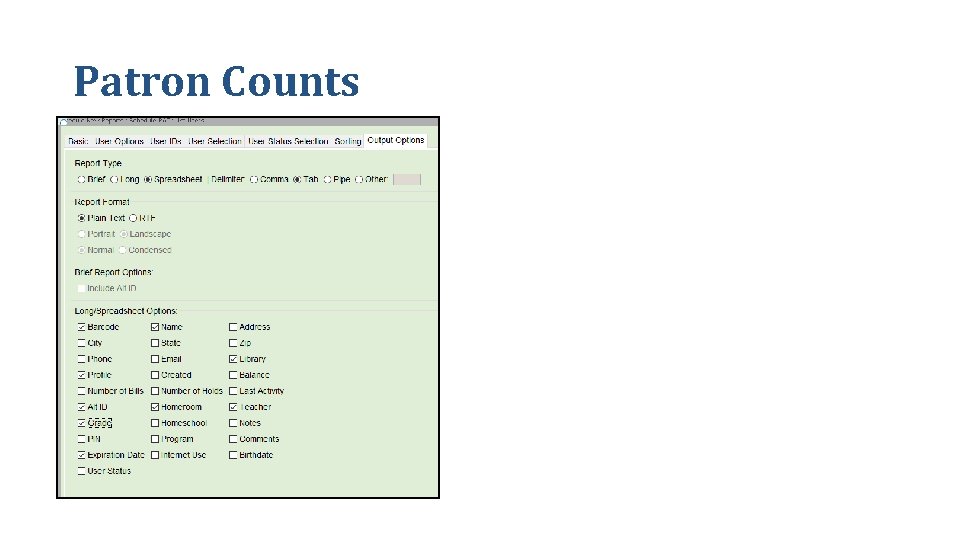Enable the Email checkbox
Viewport: 960px width, 540px height.
[155, 359]
